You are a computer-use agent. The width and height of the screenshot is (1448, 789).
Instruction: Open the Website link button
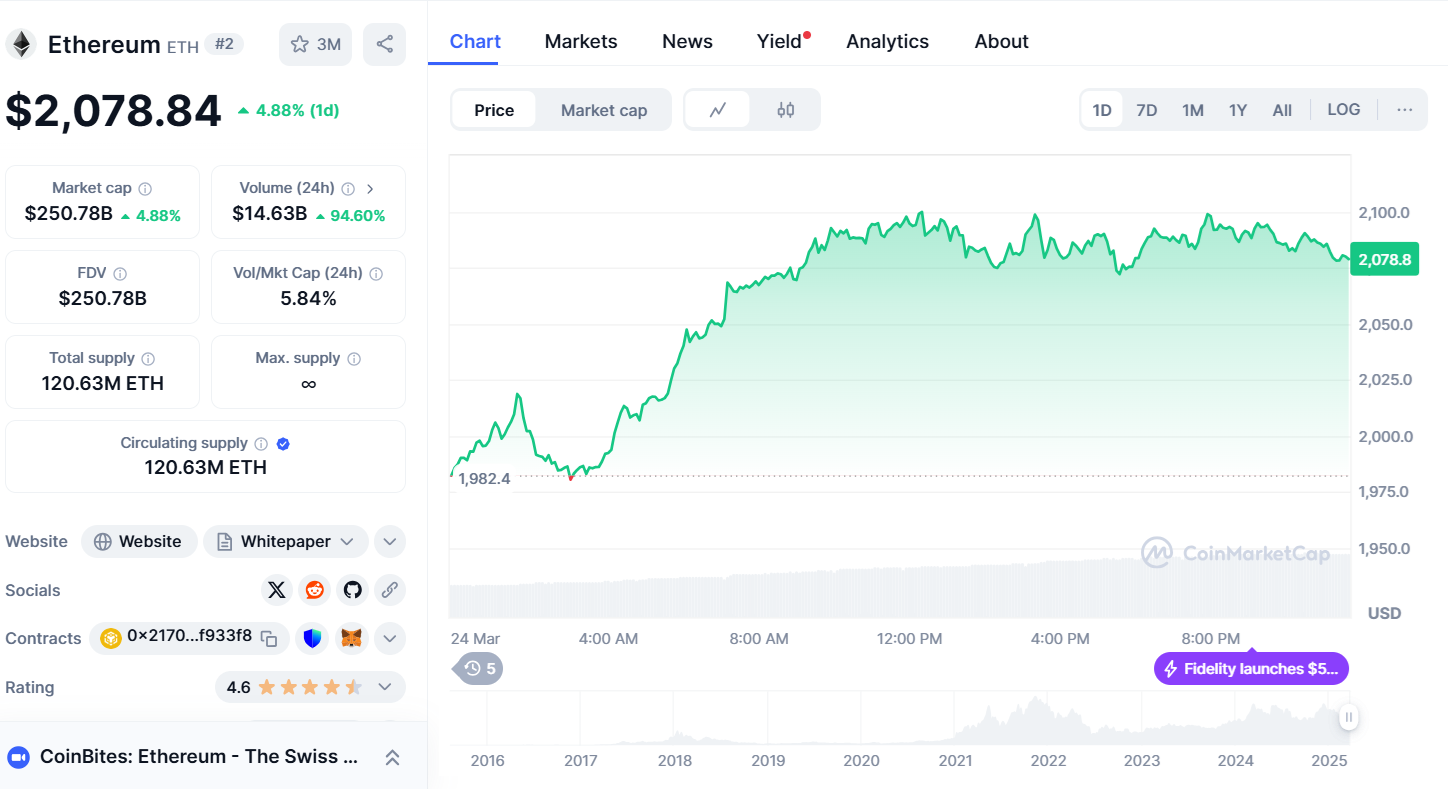139,541
